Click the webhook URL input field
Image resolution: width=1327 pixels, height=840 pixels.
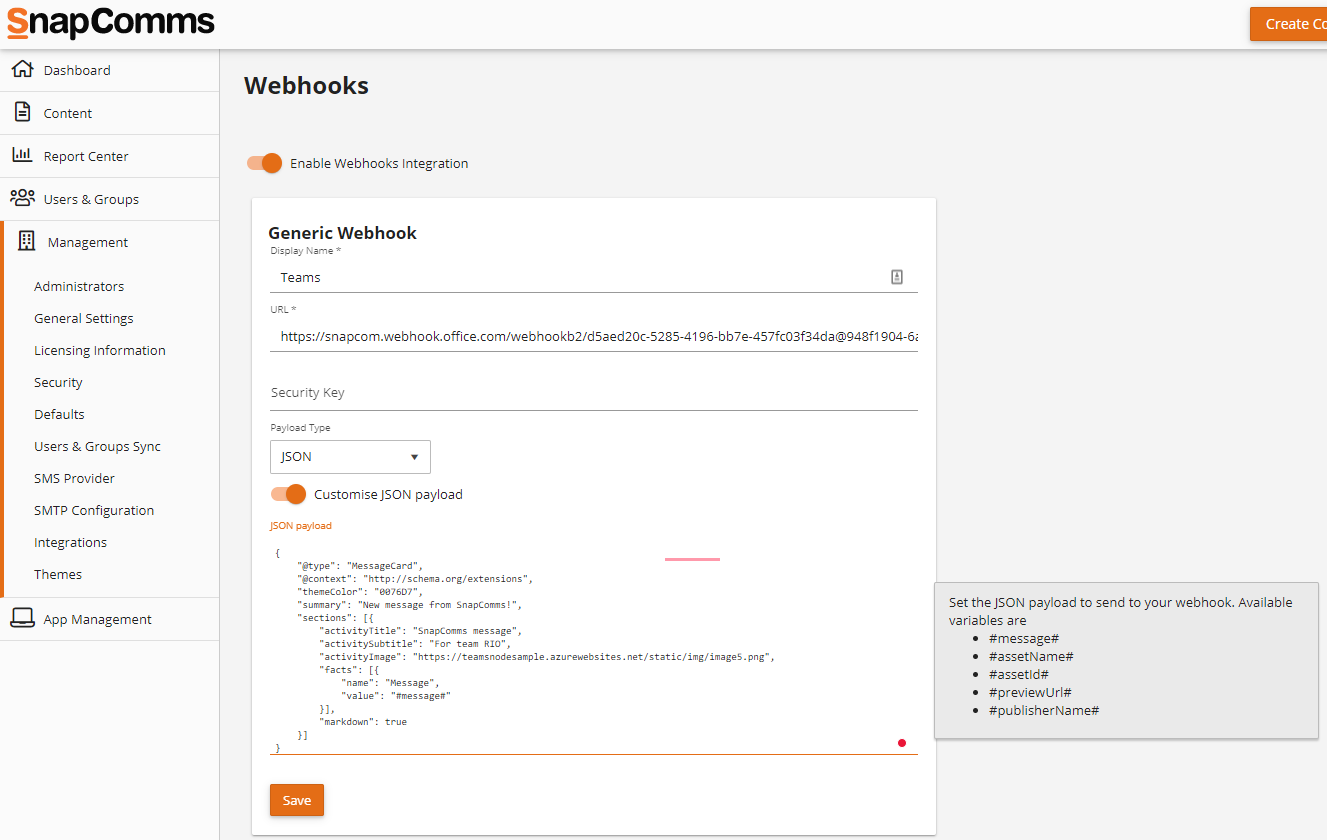coord(594,337)
